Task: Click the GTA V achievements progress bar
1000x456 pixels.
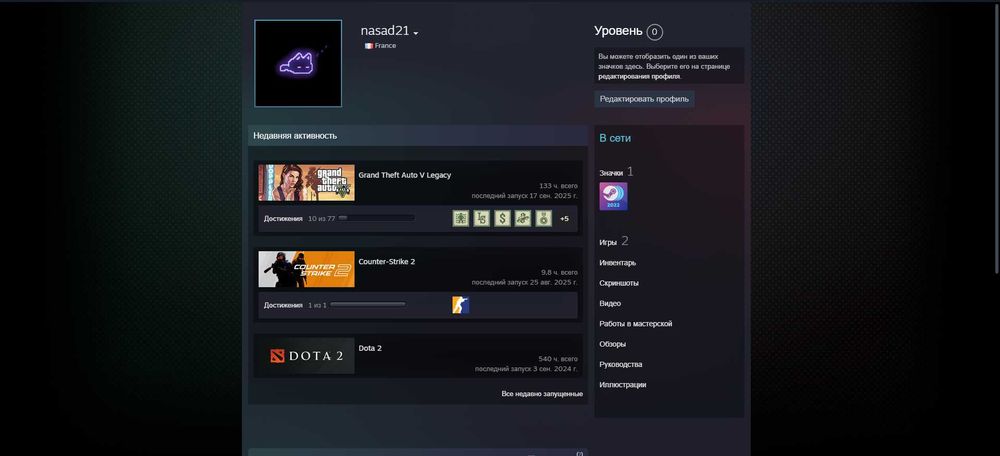Action: point(376,218)
